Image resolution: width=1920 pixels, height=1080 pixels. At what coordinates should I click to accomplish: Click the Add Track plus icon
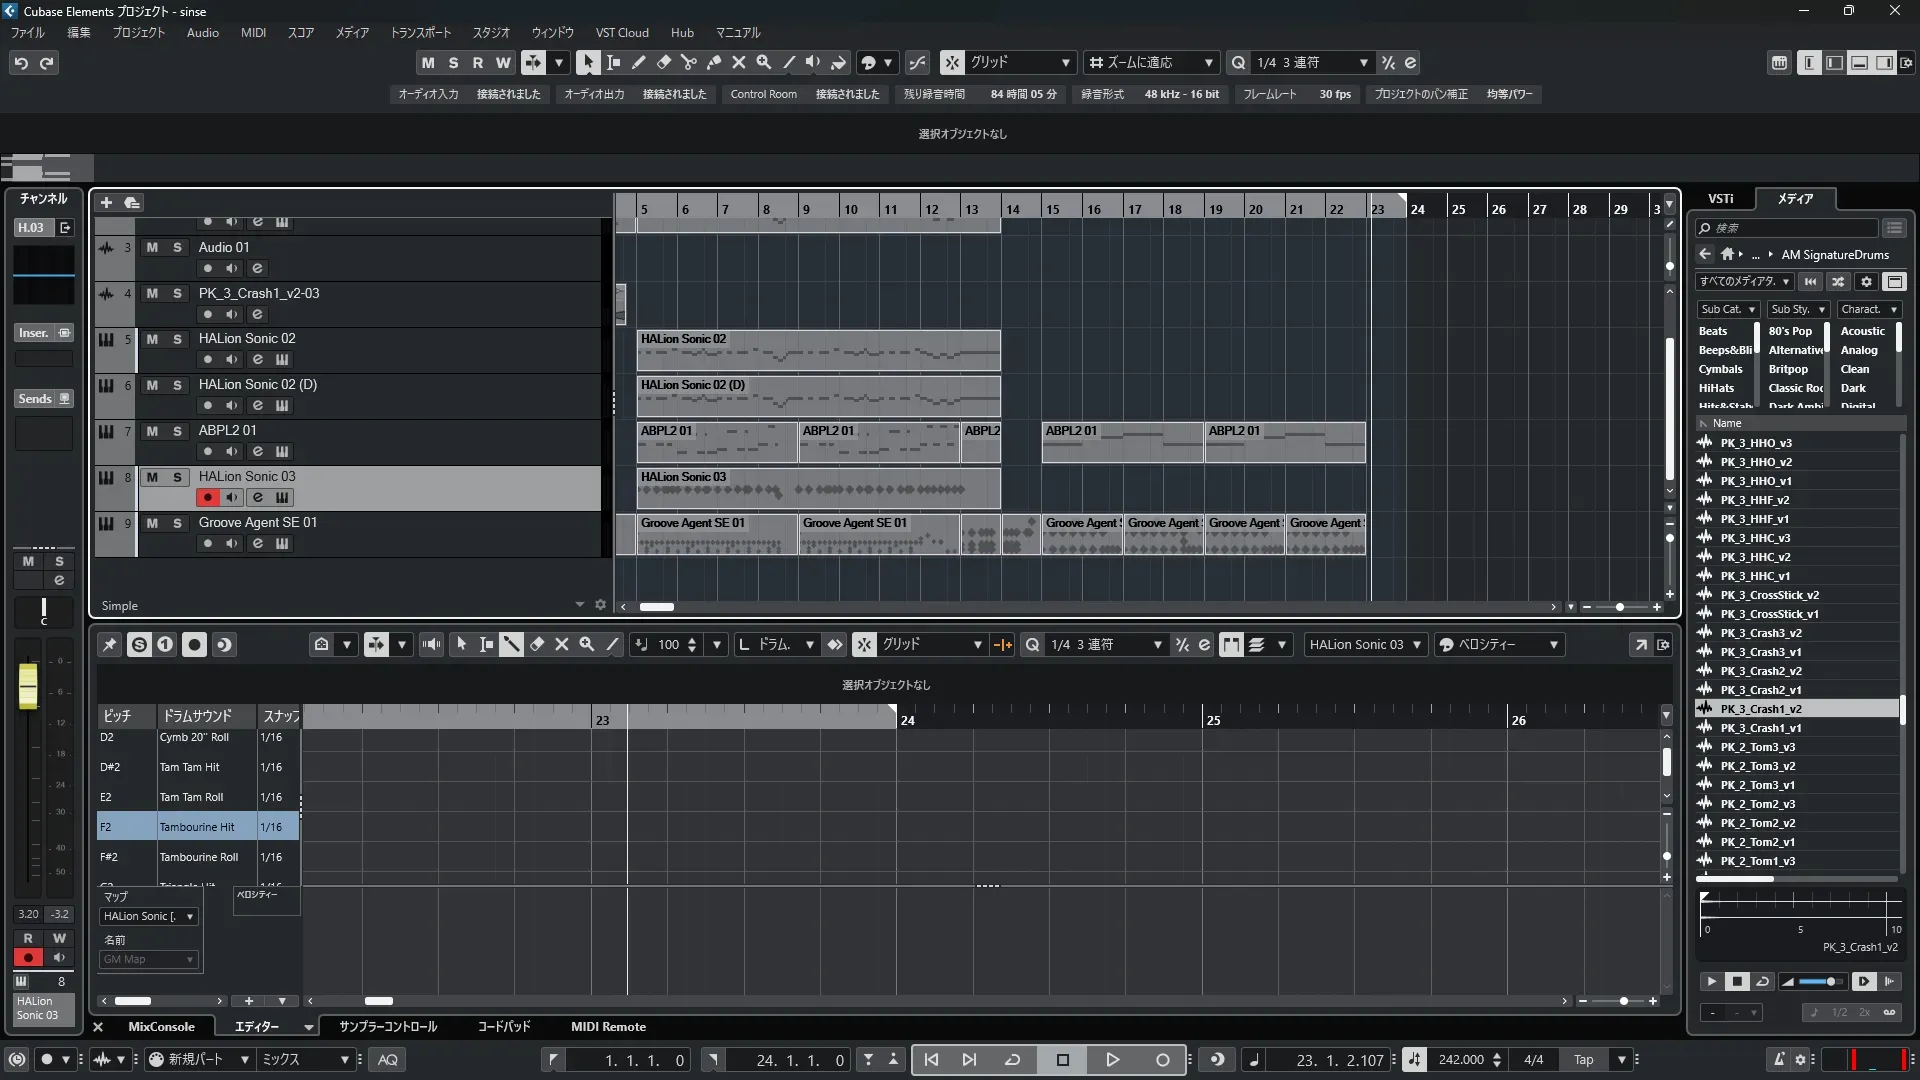(x=106, y=202)
